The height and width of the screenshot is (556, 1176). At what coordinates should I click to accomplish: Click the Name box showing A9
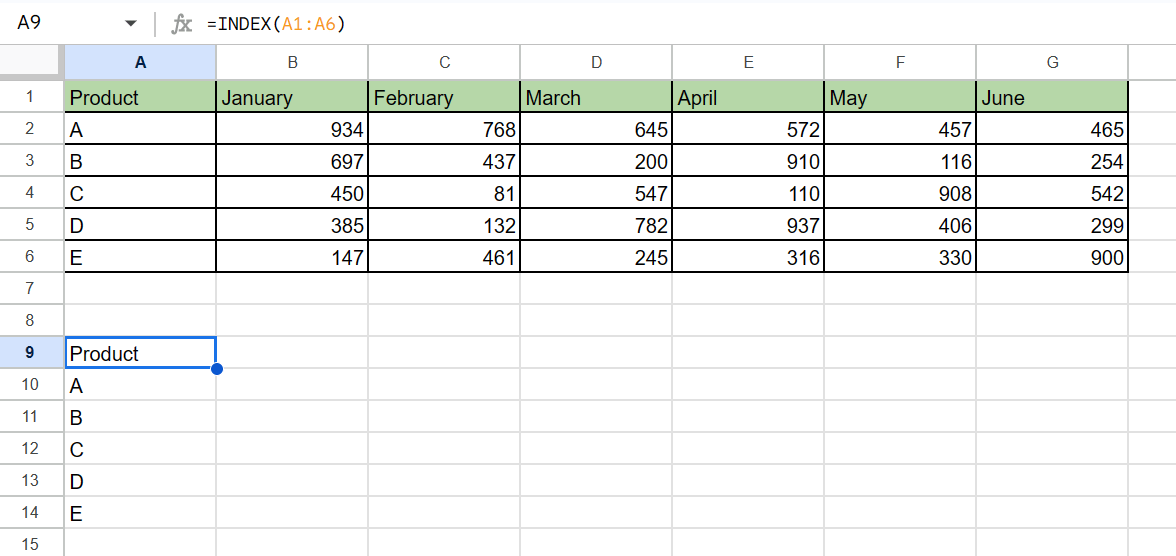(x=71, y=23)
